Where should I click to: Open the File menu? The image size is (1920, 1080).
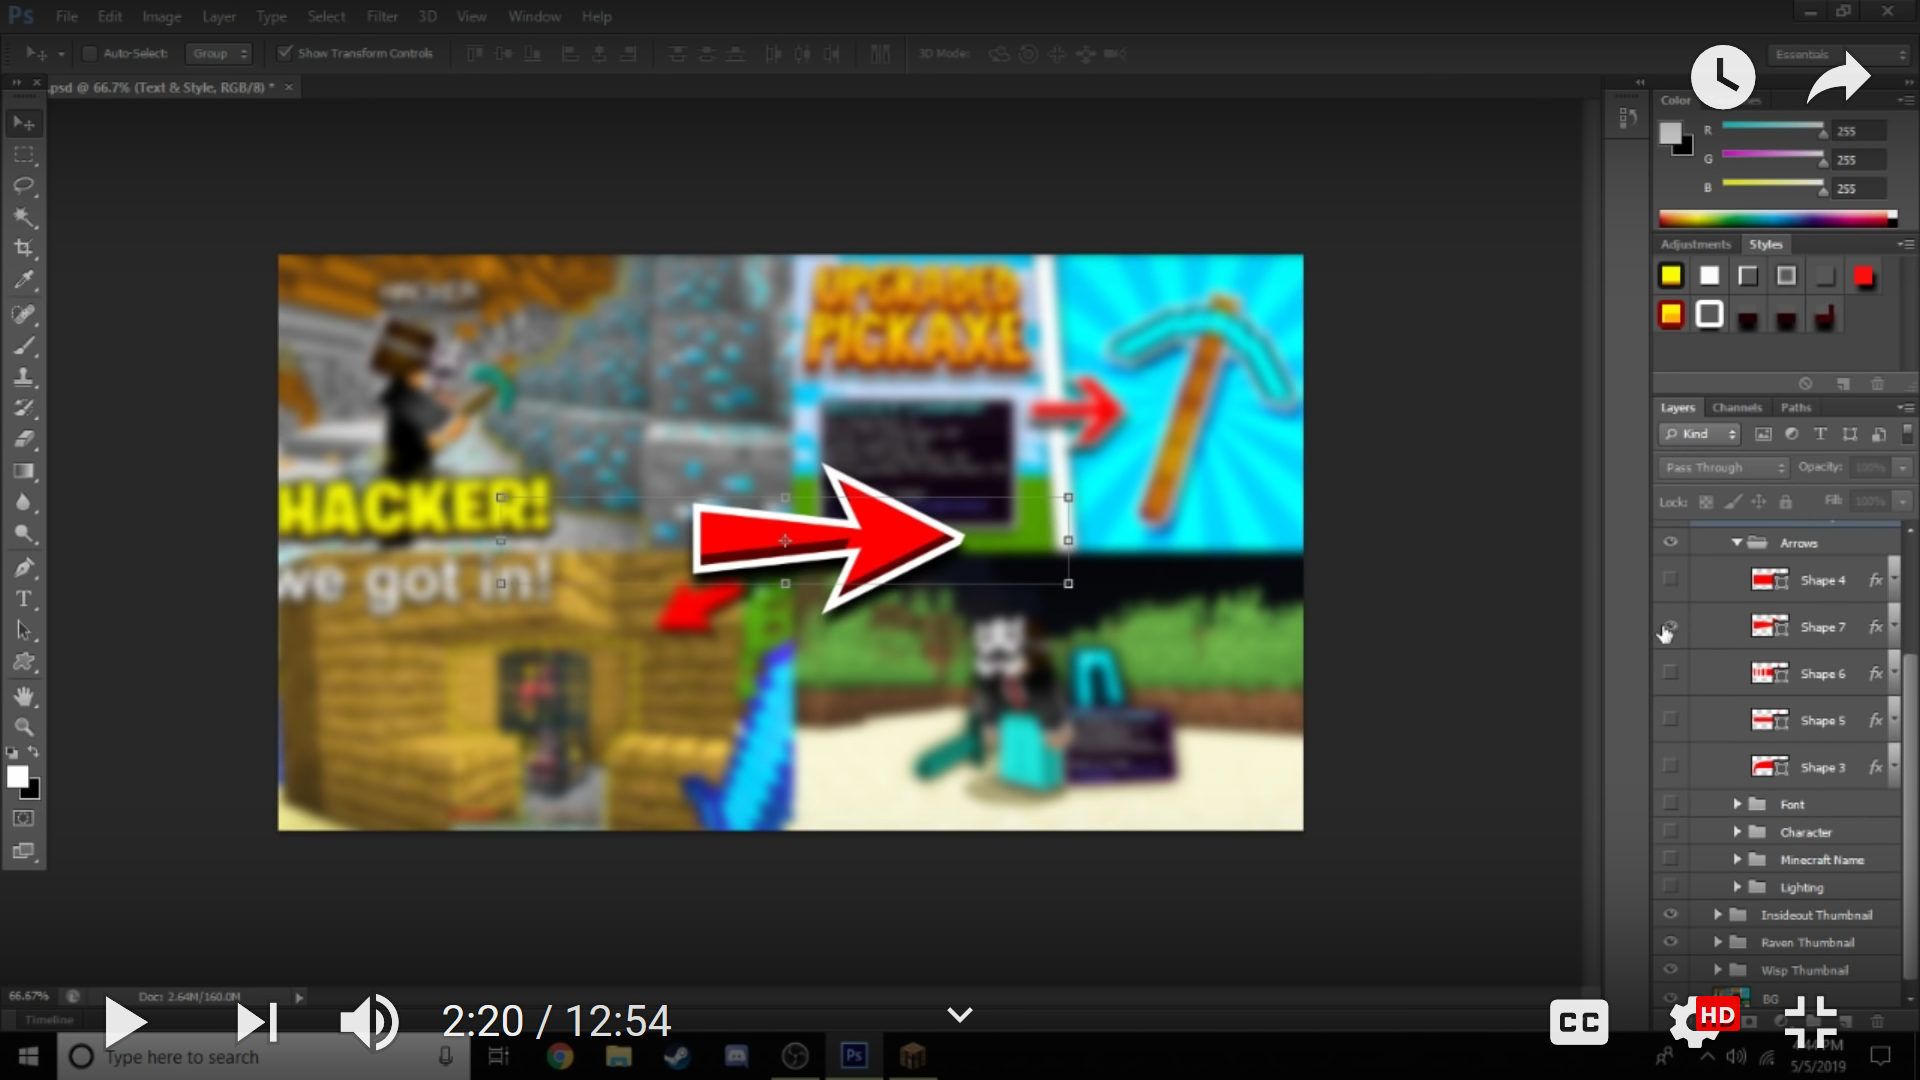[x=67, y=16]
